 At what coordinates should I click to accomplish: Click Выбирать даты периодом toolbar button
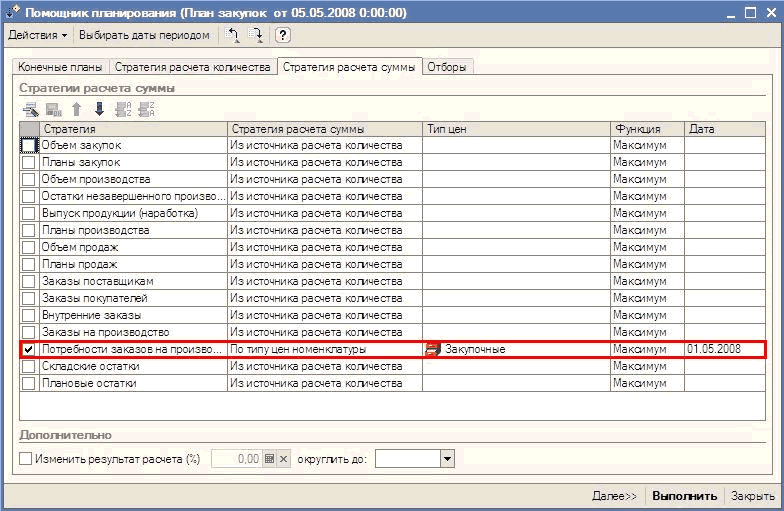click(144, 35)
